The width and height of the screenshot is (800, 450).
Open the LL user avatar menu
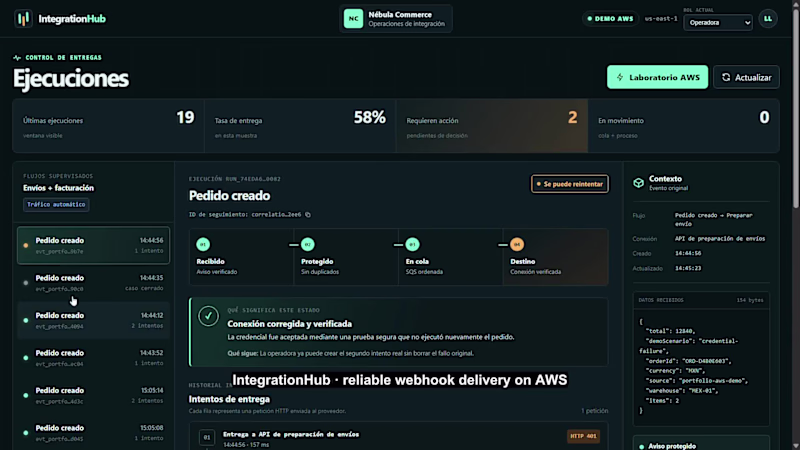pyautogui.click(x=768, y=19)
